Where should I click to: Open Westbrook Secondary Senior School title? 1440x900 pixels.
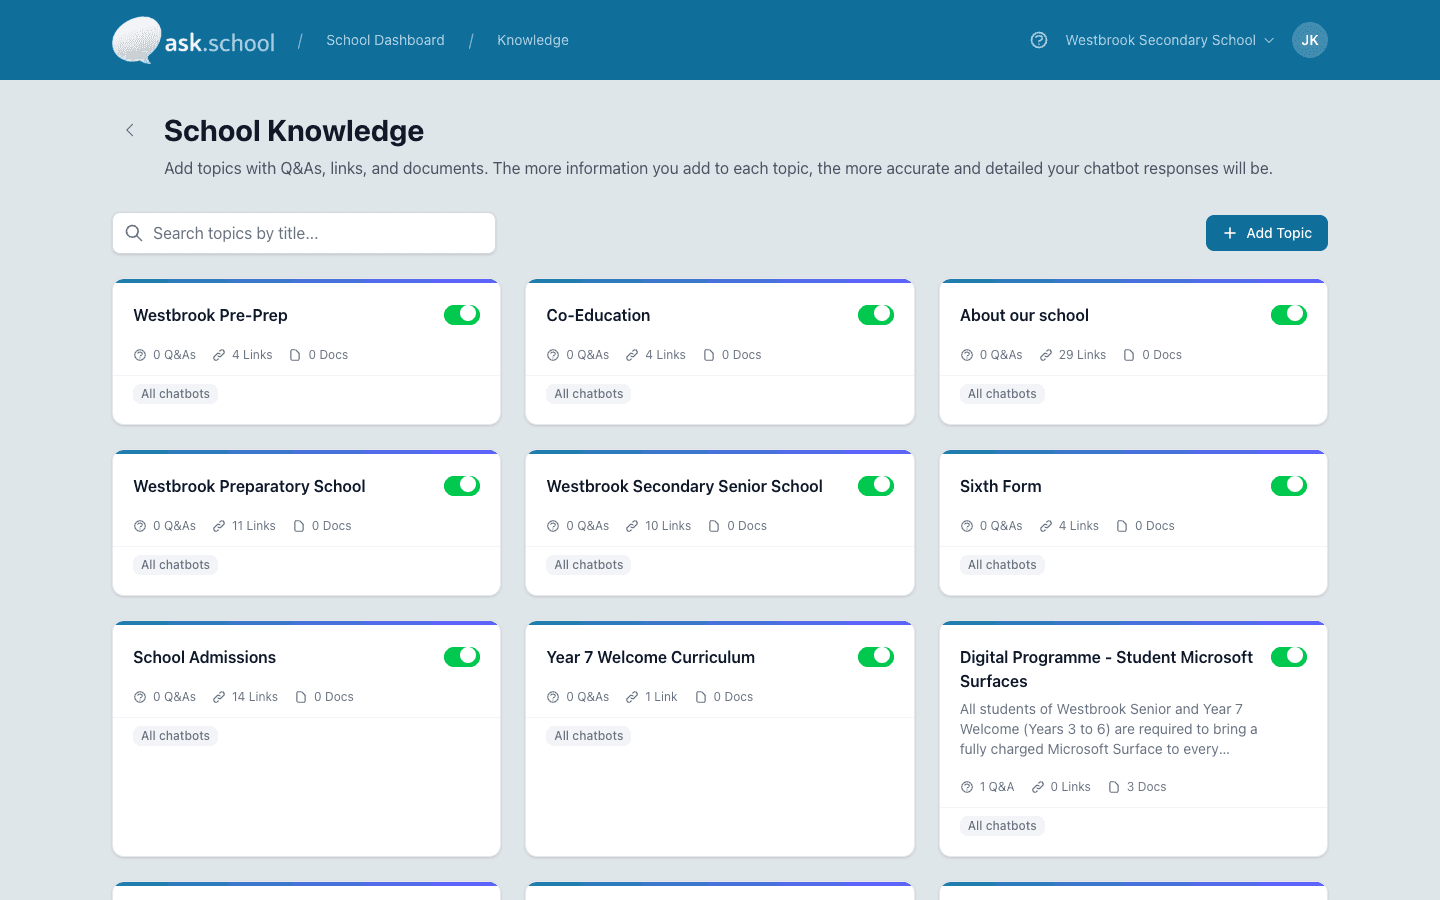tap(684, 486)
